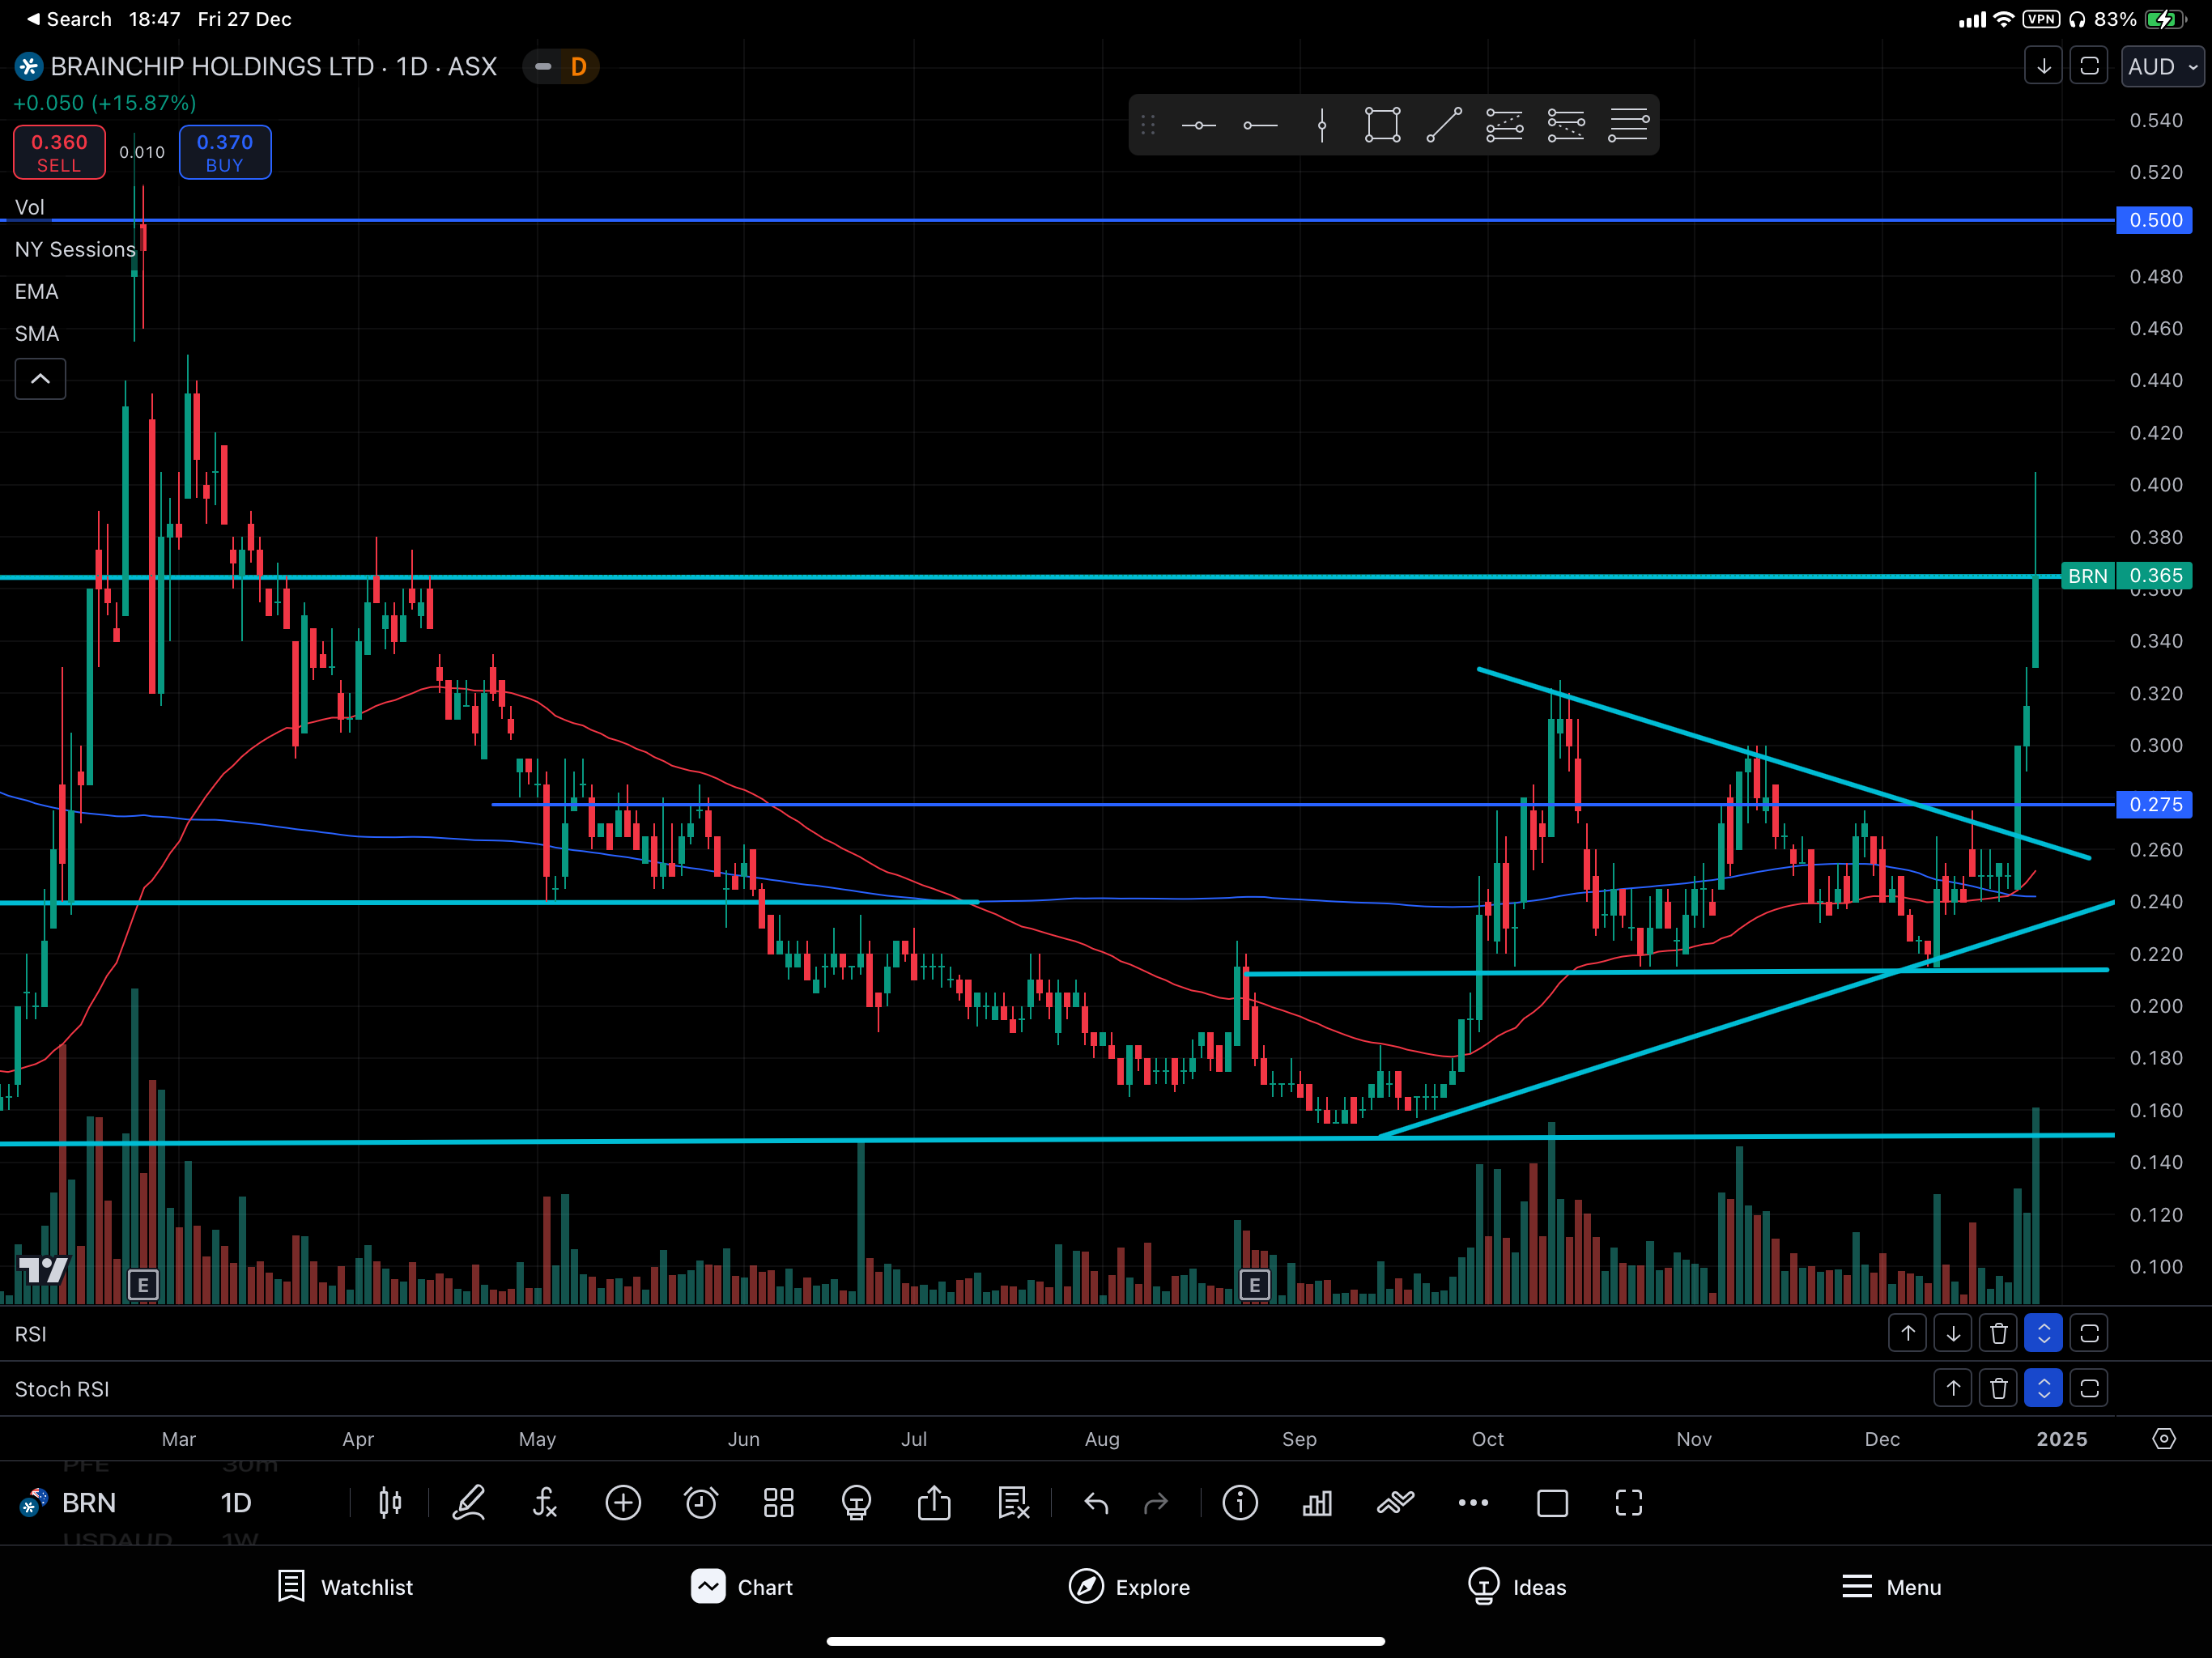Move the RSI pane down

1953,1333
